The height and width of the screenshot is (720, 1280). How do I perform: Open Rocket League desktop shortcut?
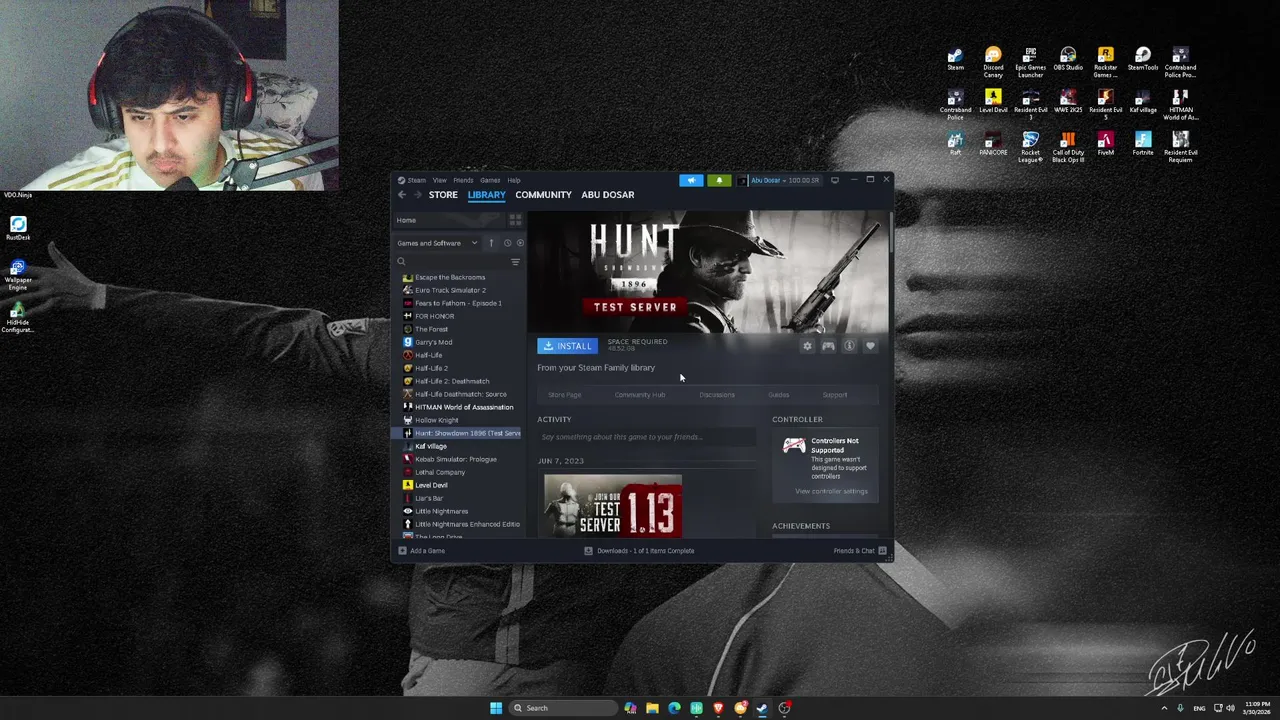pos(1030,146)
